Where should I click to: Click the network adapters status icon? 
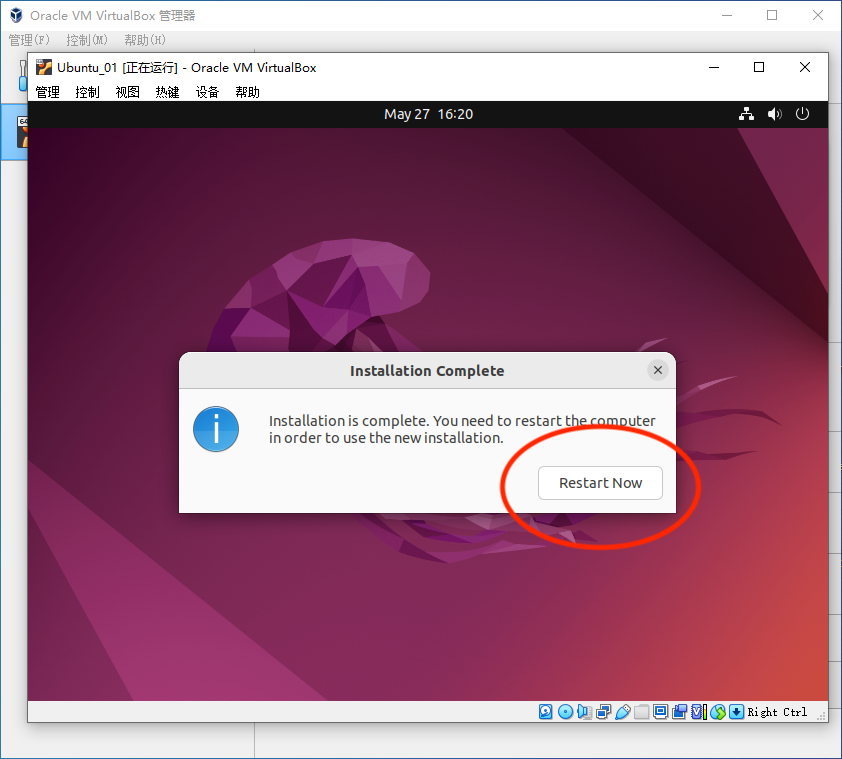tap(604, 712)
